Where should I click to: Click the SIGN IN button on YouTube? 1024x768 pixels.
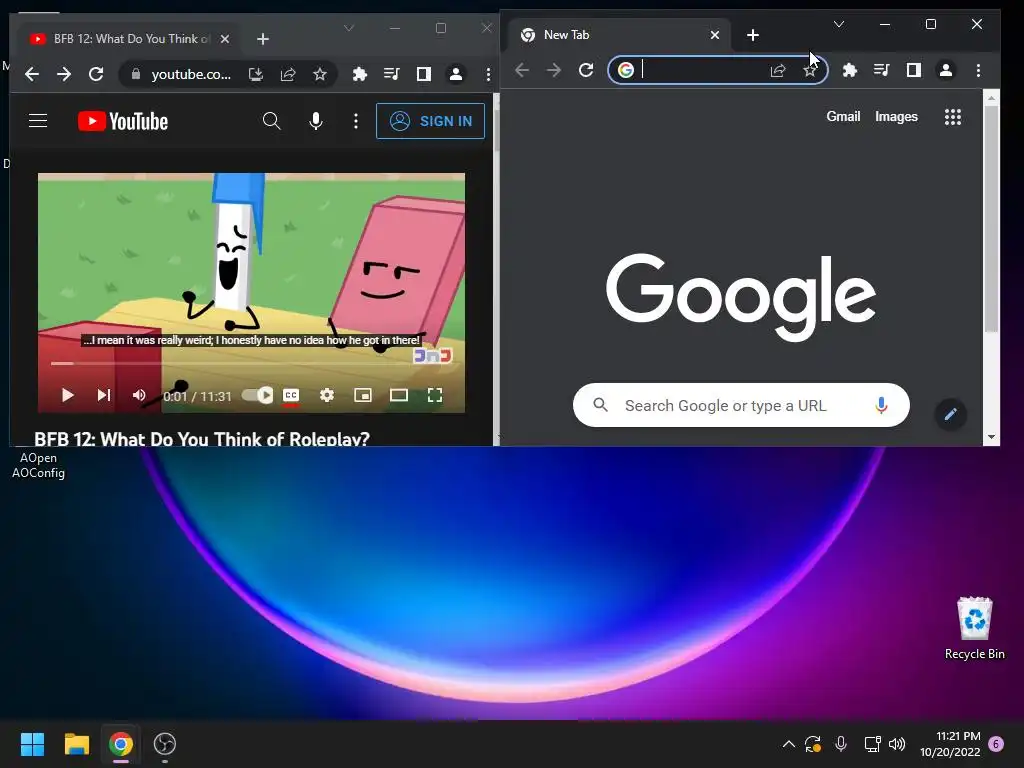(430, 121)
